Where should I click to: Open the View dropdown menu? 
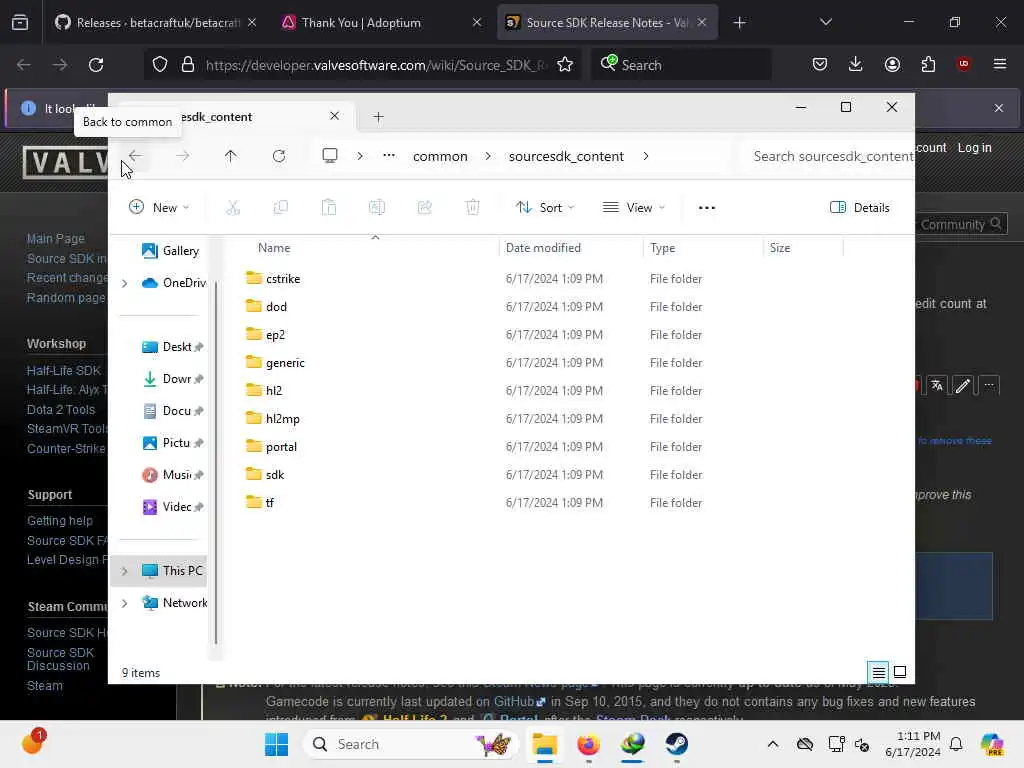(x=634, y=208)
